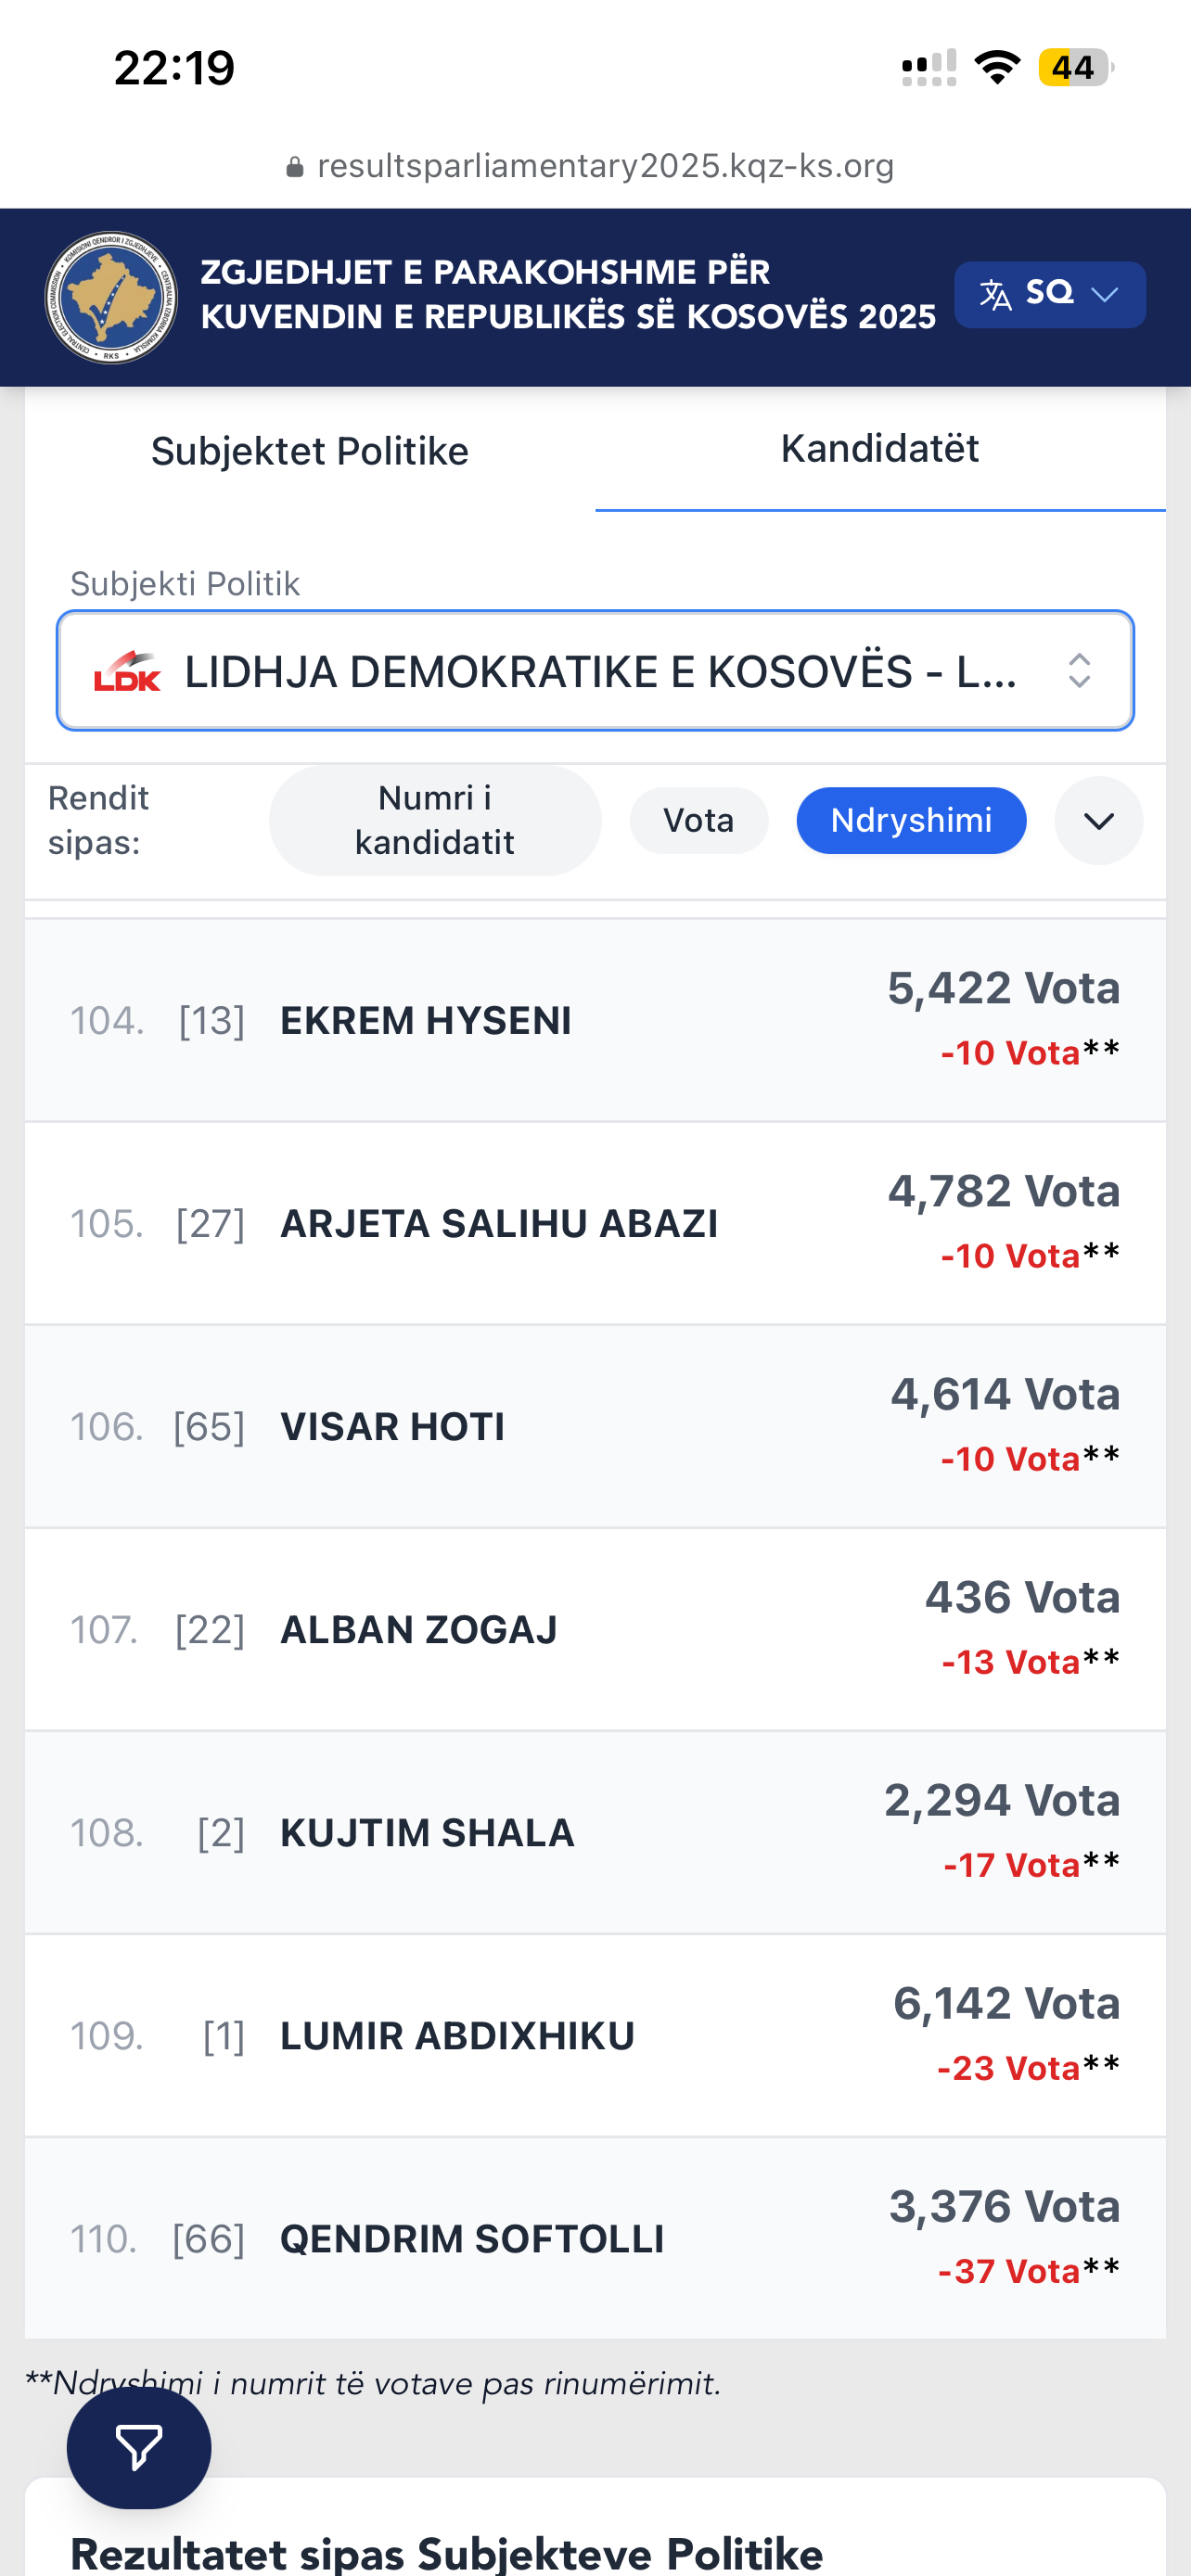Tap the translate icon in the header
1191x2576 pixels.
point(995,294)
